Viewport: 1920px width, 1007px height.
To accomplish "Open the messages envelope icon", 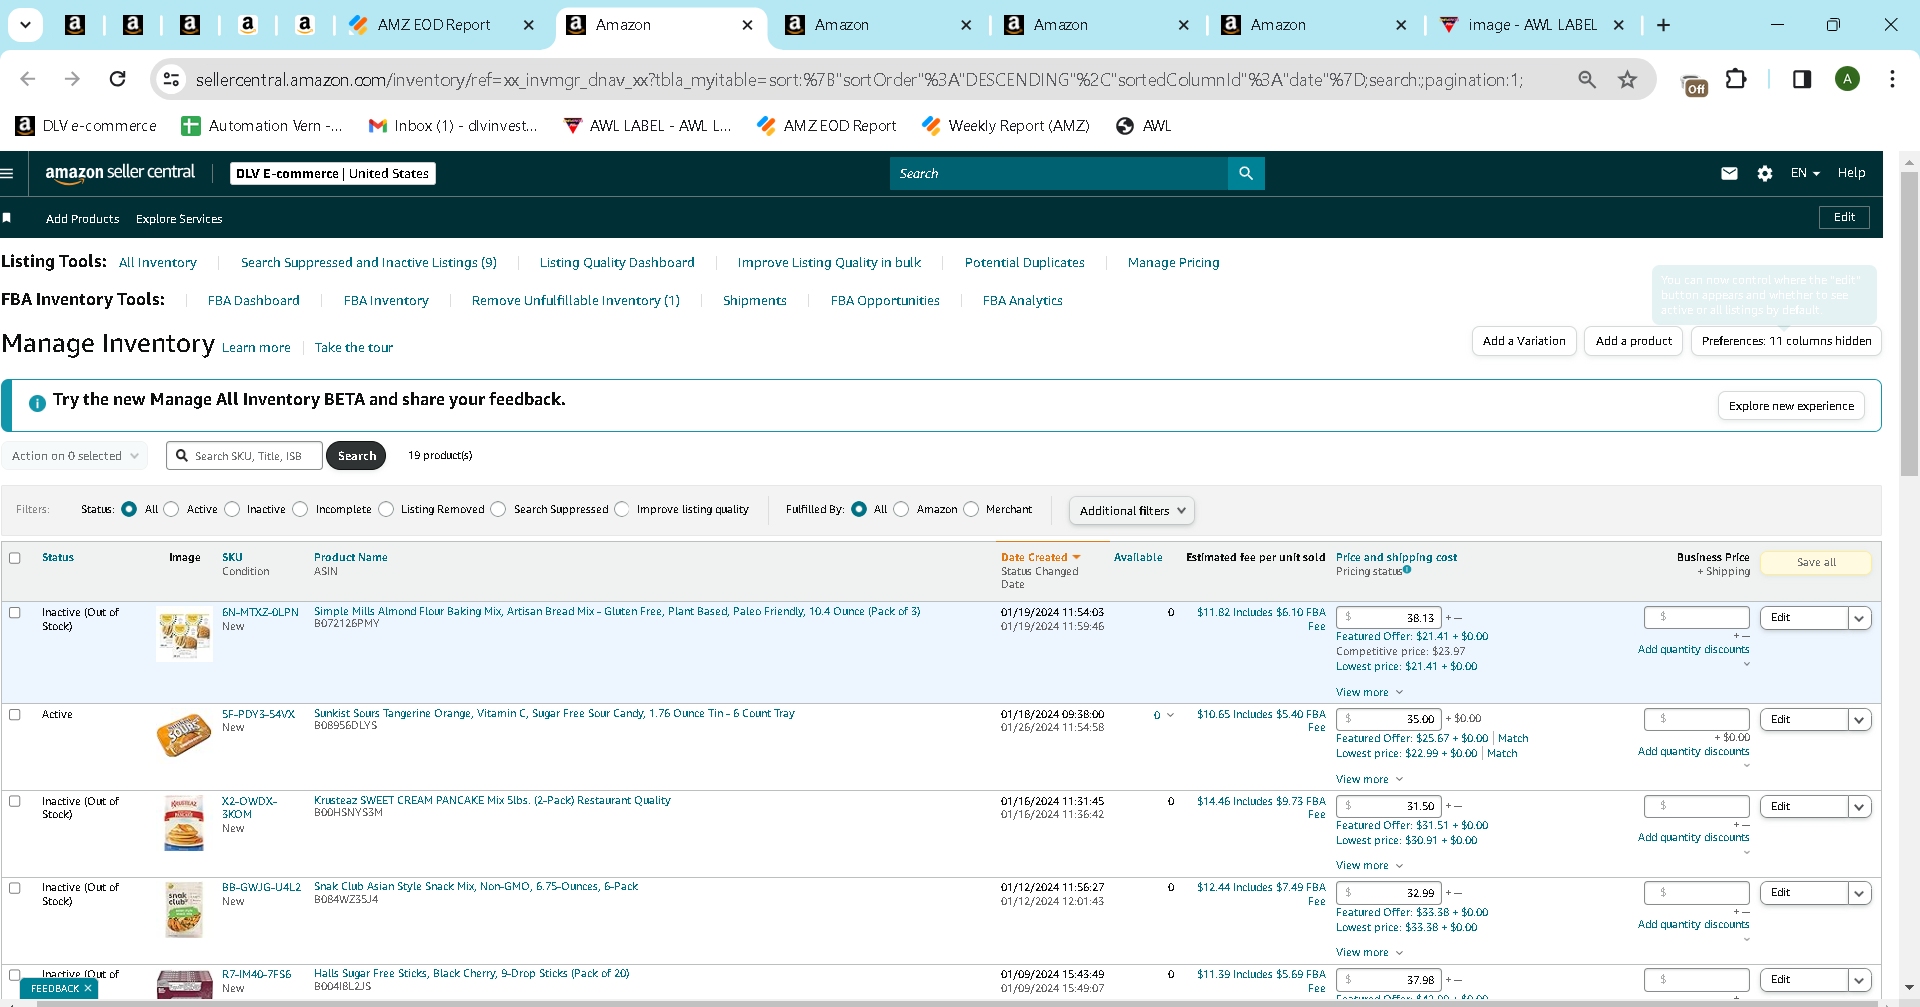I will click(x=1729, y=173).
